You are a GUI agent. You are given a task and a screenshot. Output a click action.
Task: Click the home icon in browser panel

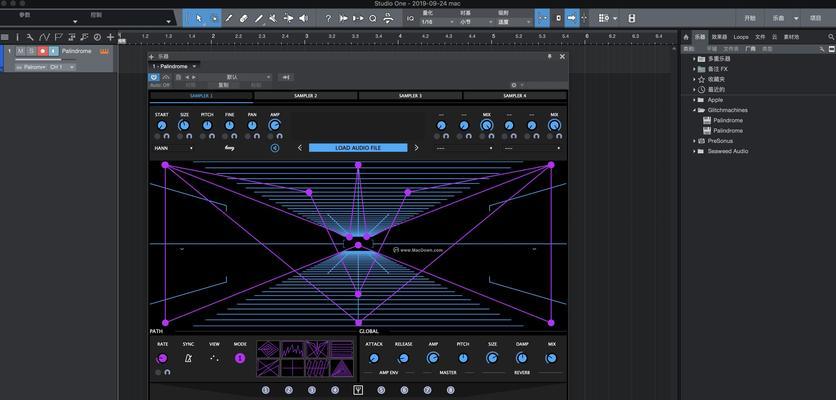[x=686, y=37]
